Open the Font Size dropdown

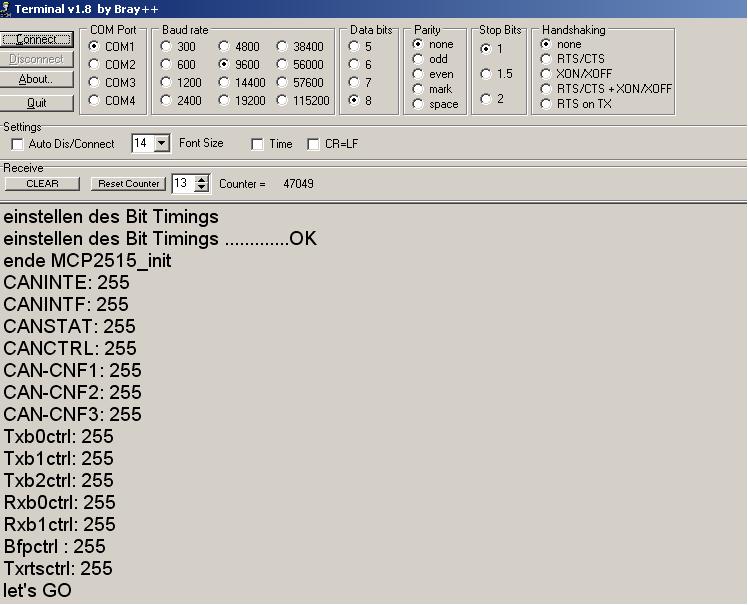(x=162, y=143)
